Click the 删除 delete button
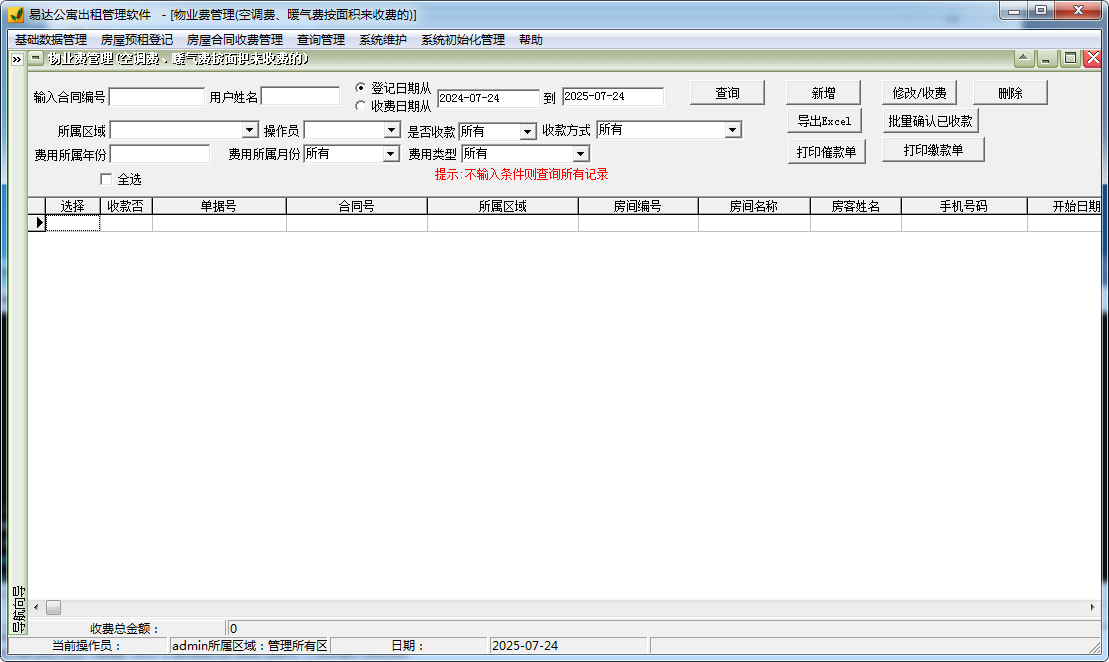 [1010, 91]
